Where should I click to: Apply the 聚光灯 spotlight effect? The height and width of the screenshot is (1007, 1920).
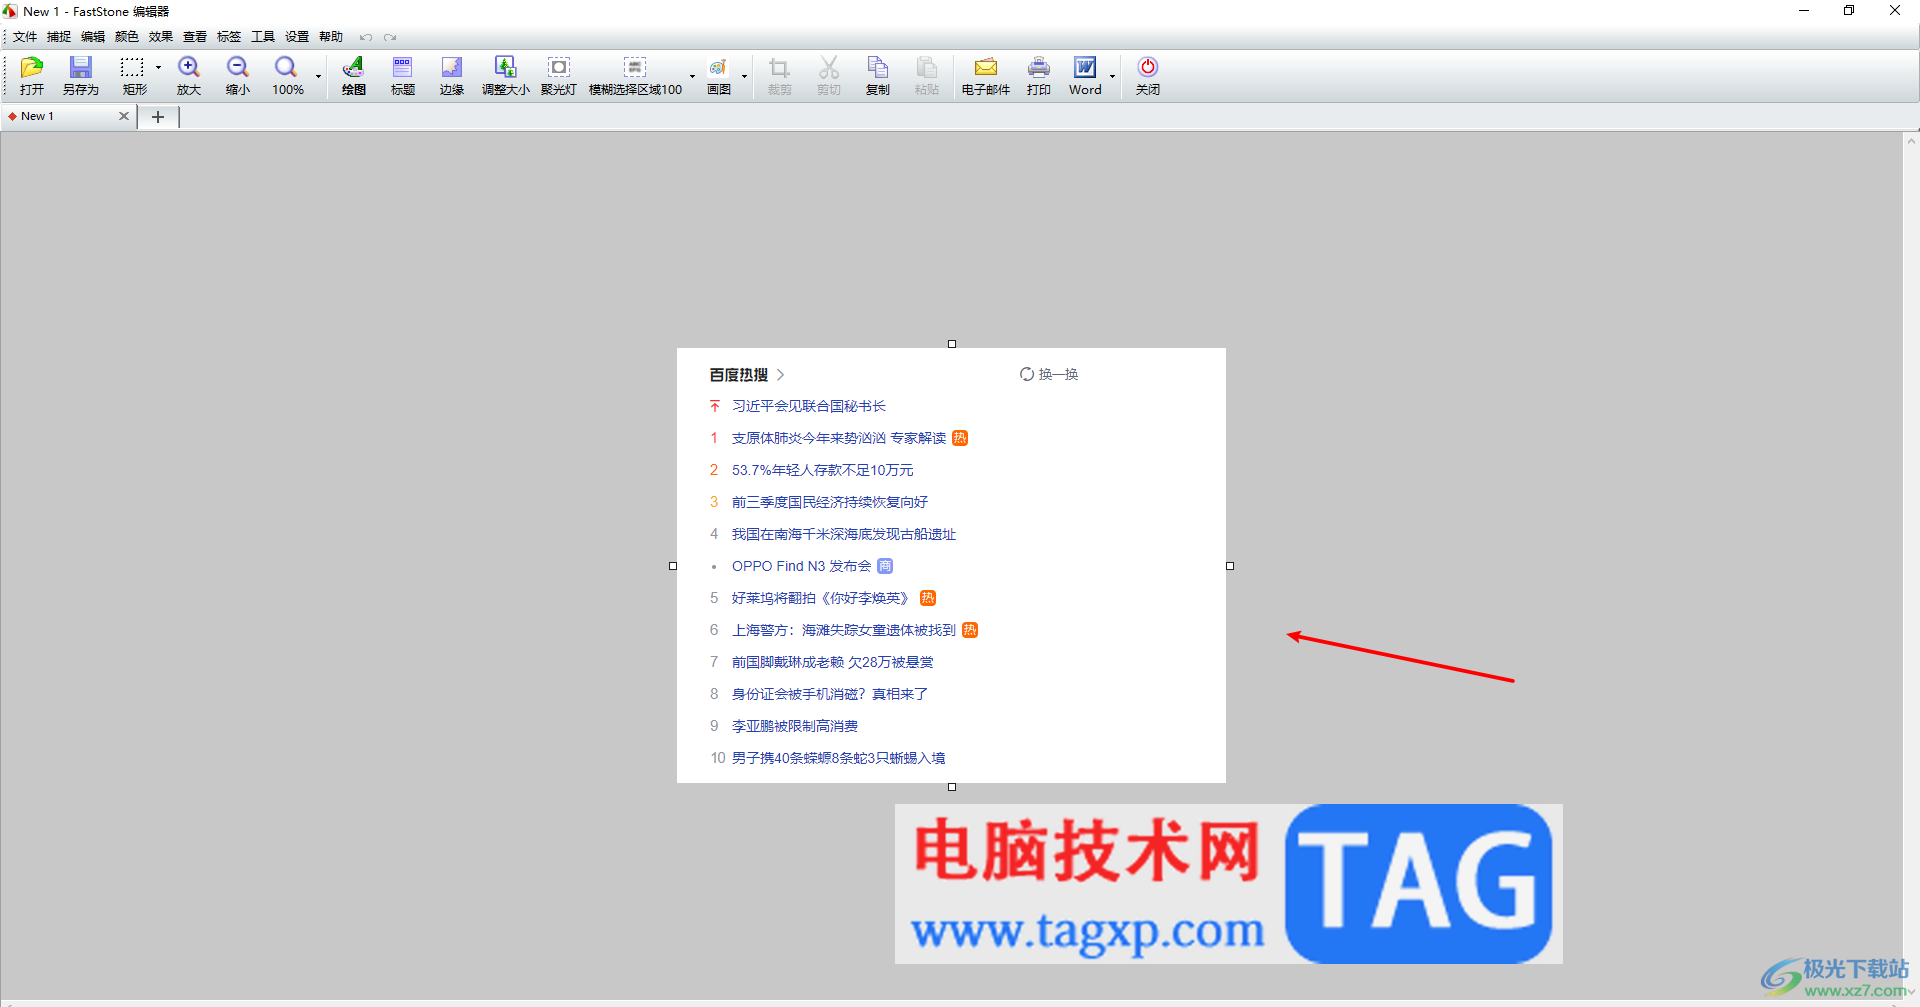559,76
